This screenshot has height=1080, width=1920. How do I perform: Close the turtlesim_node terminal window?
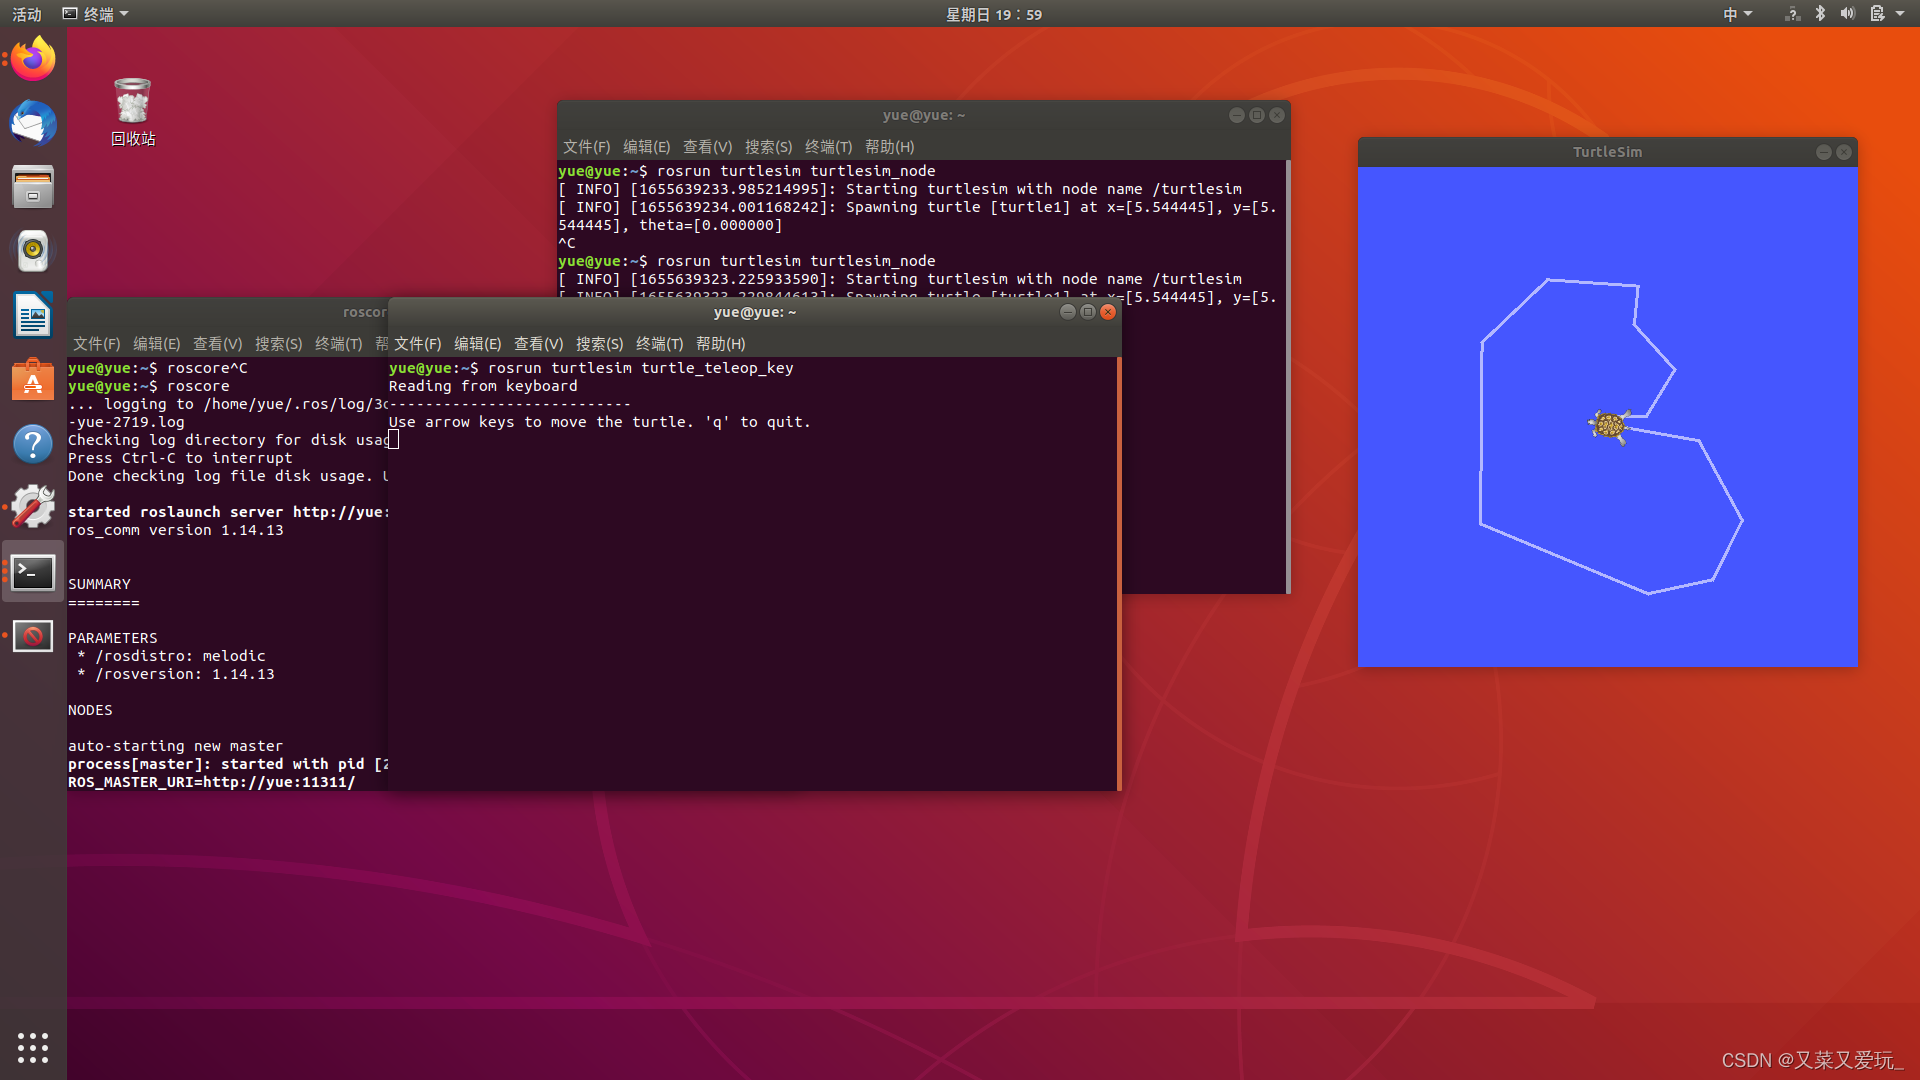point(1277,115)
